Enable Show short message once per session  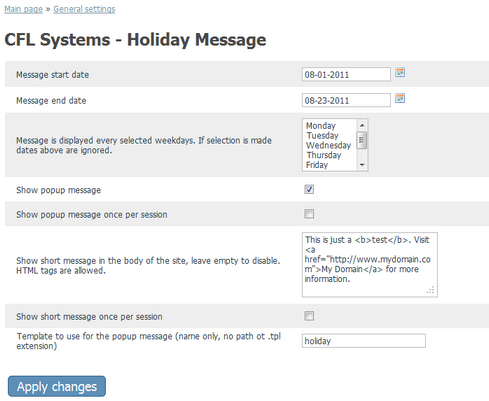click(309, 316)
